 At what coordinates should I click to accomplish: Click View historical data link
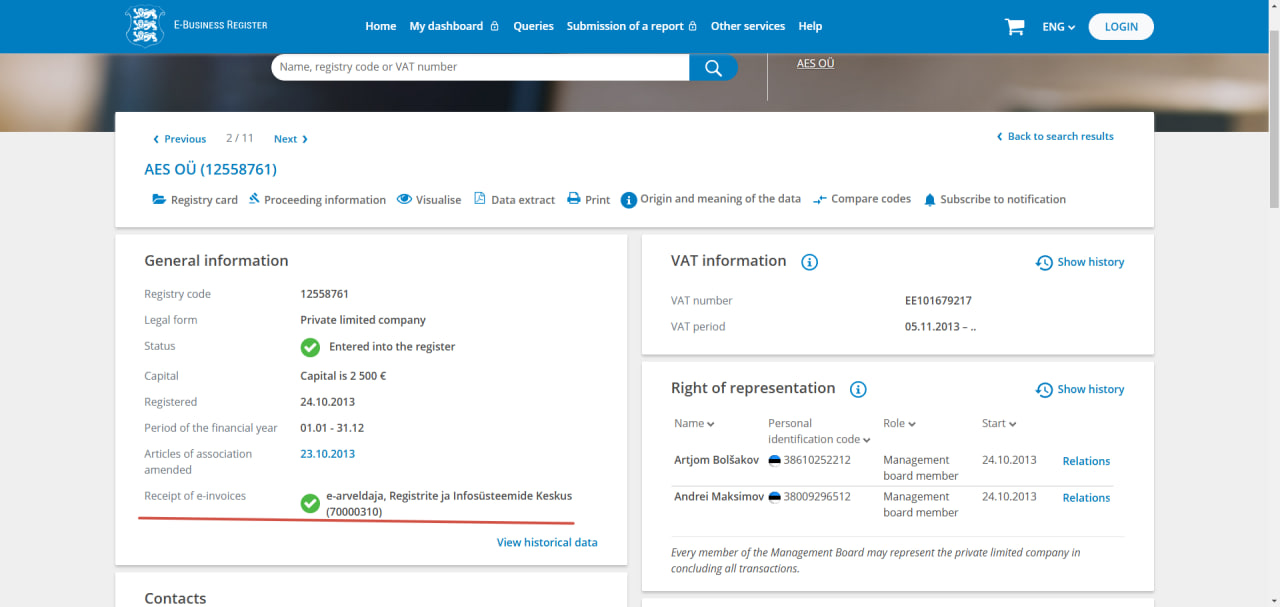pyautogui.click(x=547, y=543)
